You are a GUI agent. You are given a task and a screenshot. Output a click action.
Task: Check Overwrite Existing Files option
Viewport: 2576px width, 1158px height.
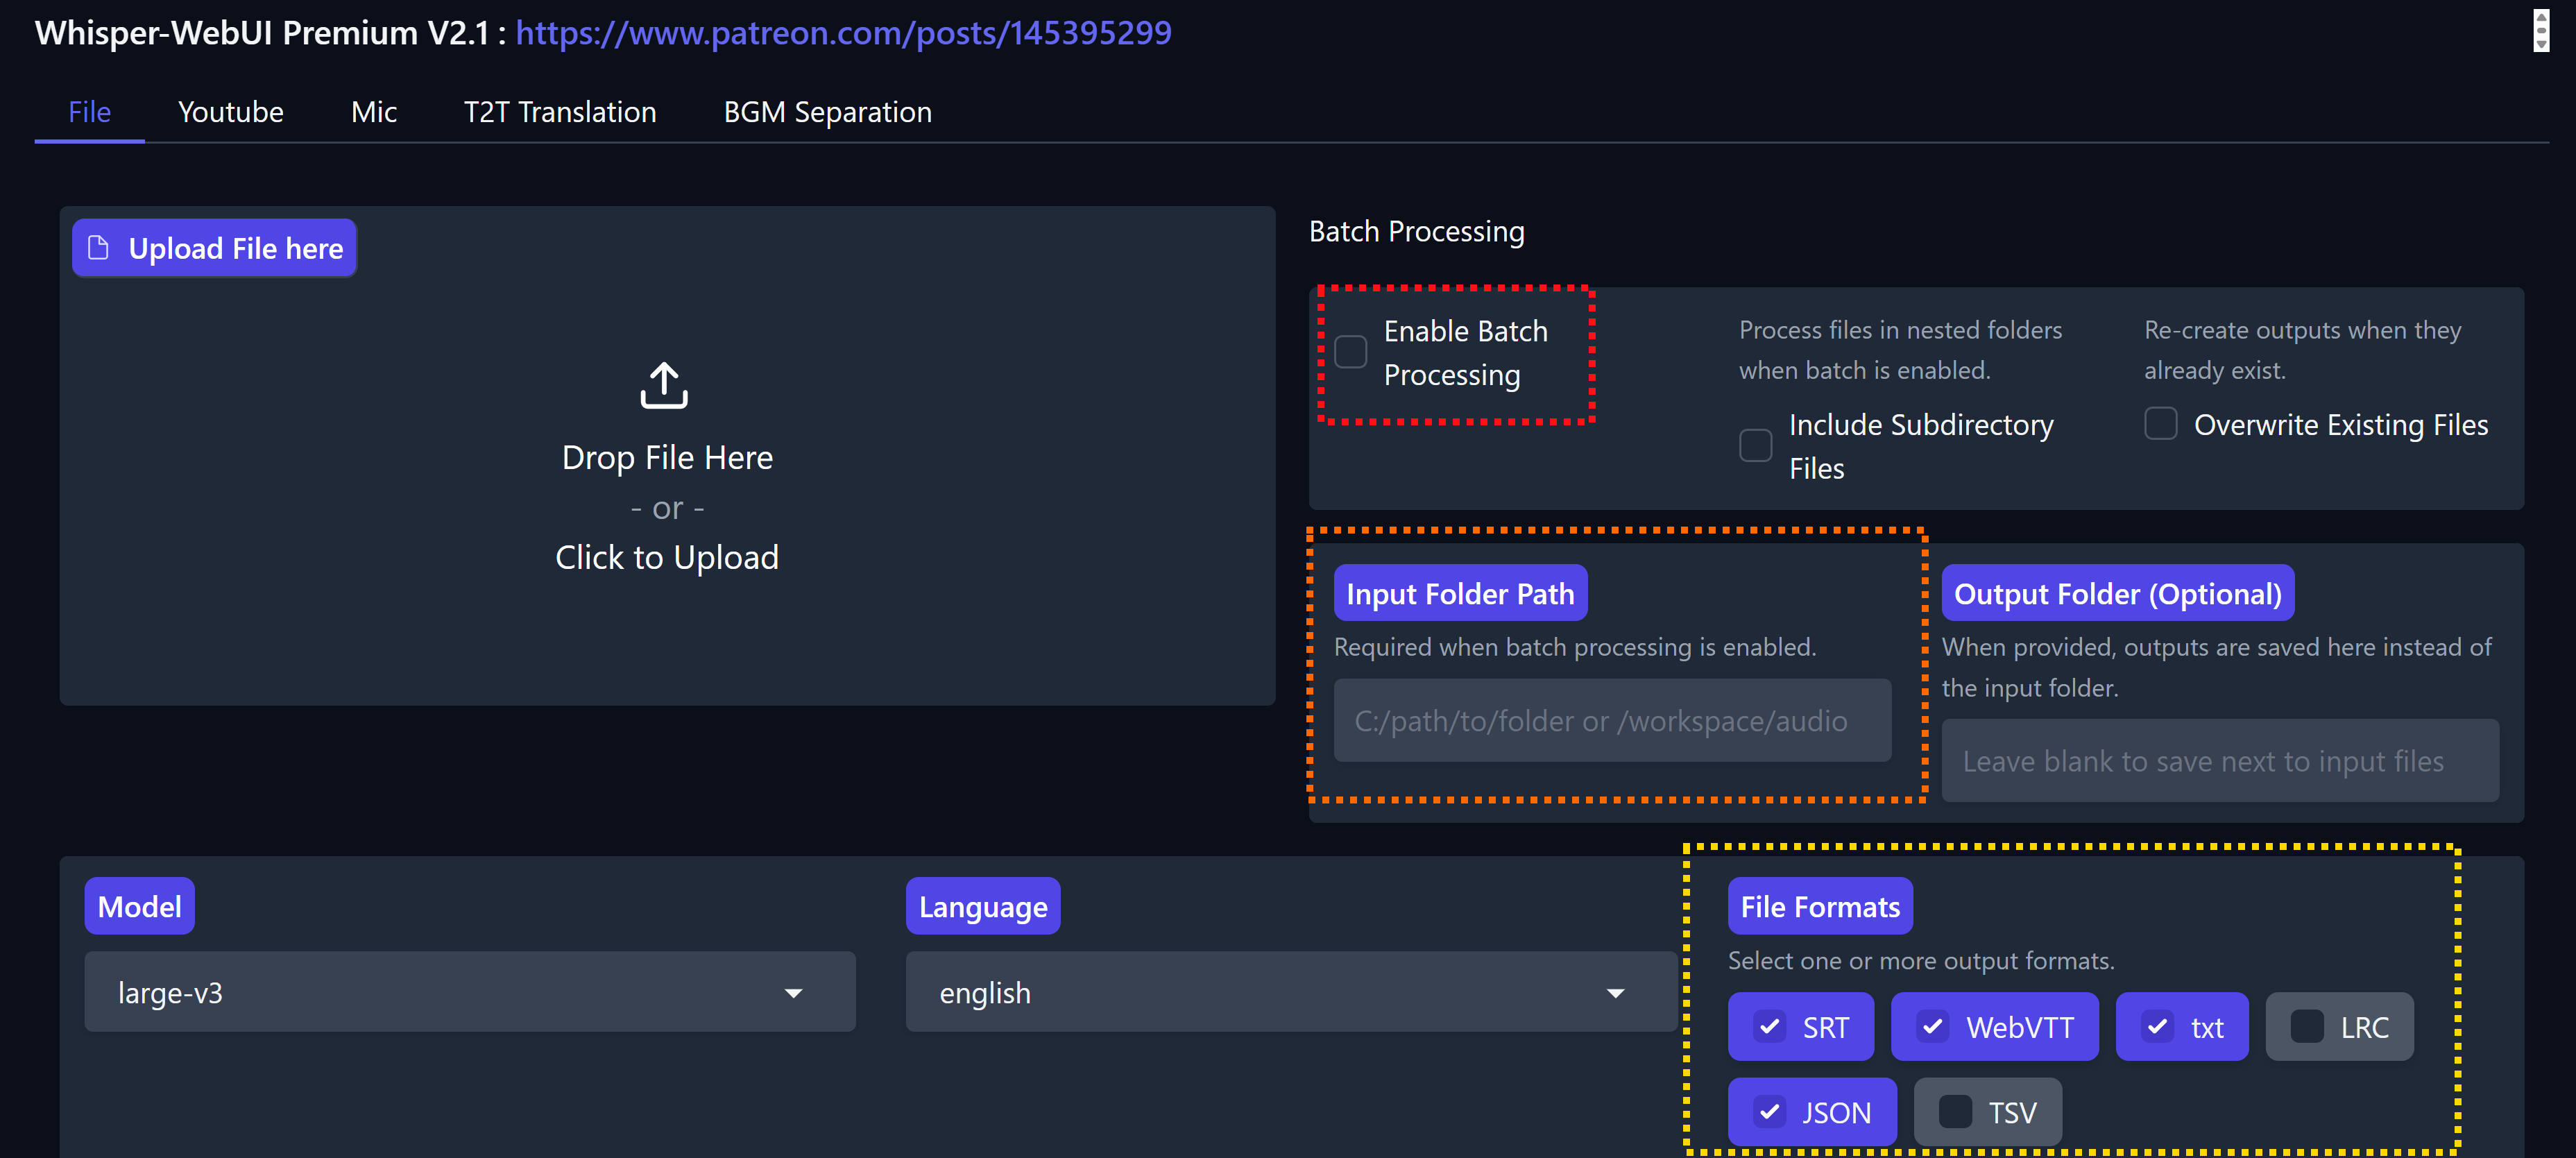(2160, 424)
